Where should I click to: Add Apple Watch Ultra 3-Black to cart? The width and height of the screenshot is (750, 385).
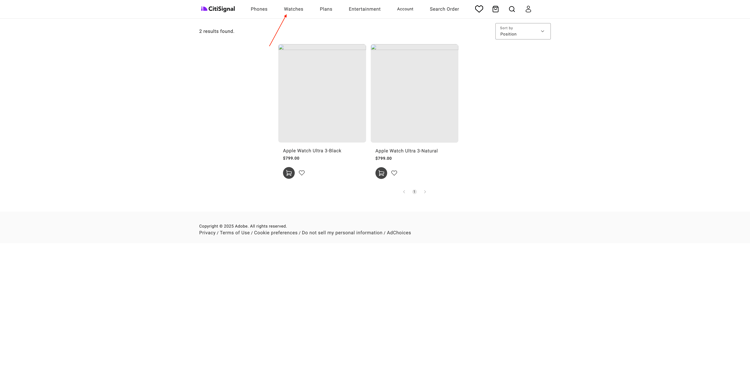(289, 173)
